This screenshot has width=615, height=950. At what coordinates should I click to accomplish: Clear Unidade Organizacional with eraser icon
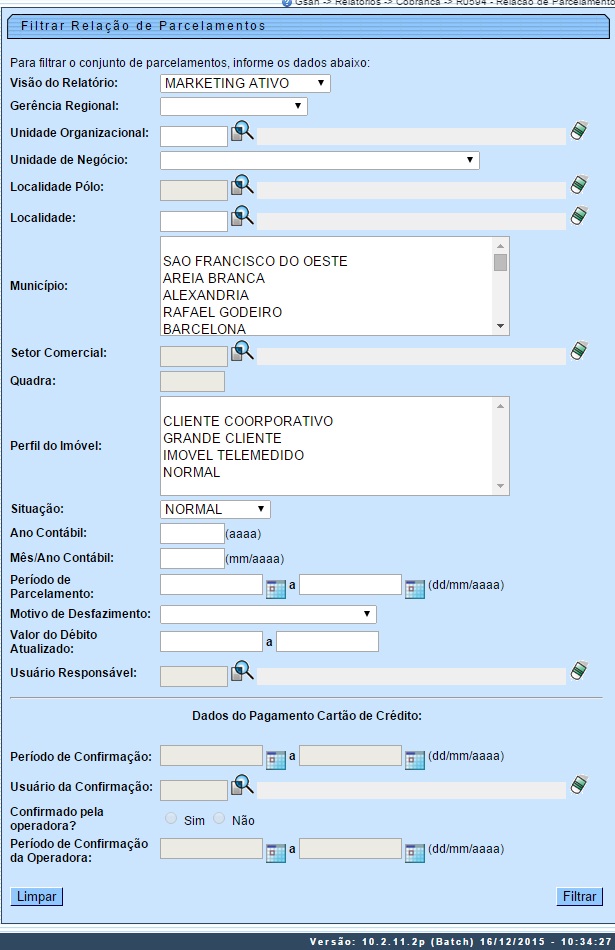pos(579,131)
